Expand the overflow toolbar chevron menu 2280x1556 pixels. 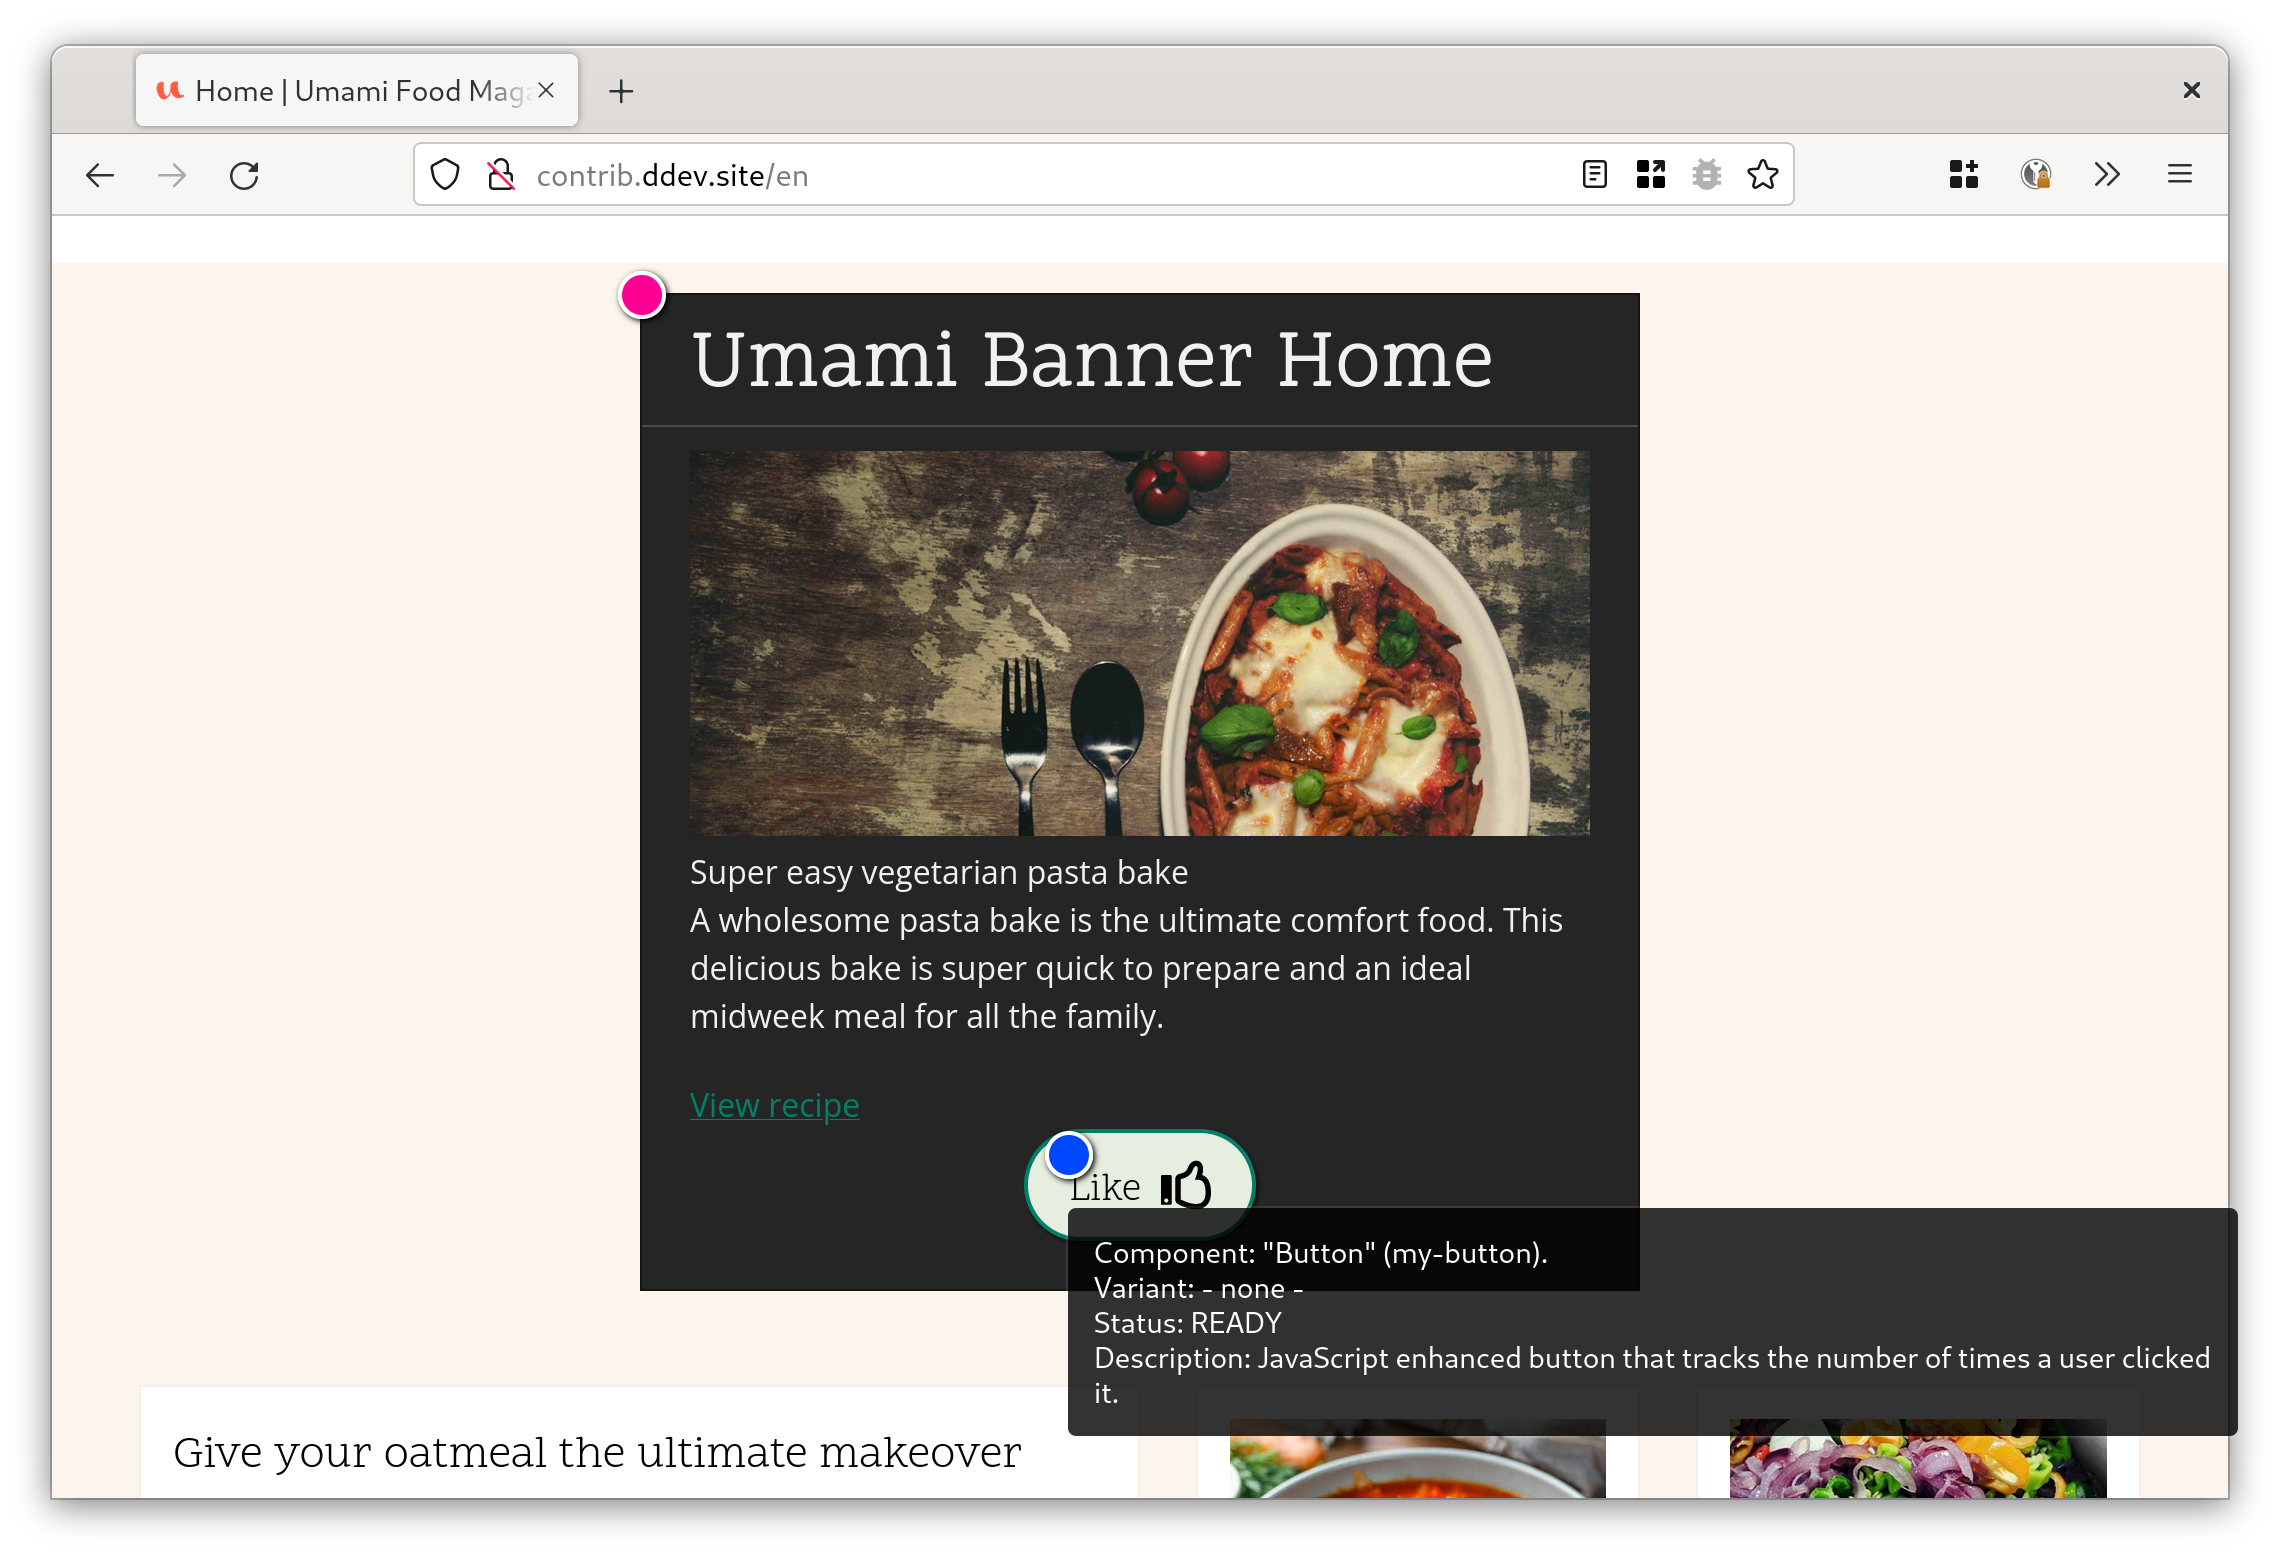coord(2107,175)
